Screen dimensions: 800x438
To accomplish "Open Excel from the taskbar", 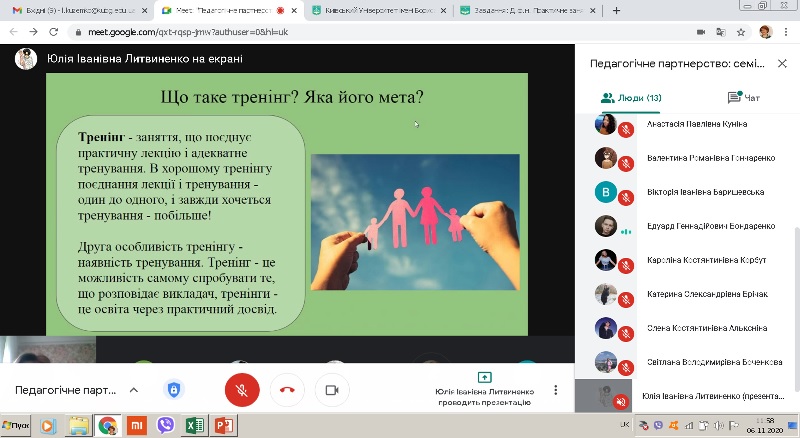I will (x=195, y=425).
